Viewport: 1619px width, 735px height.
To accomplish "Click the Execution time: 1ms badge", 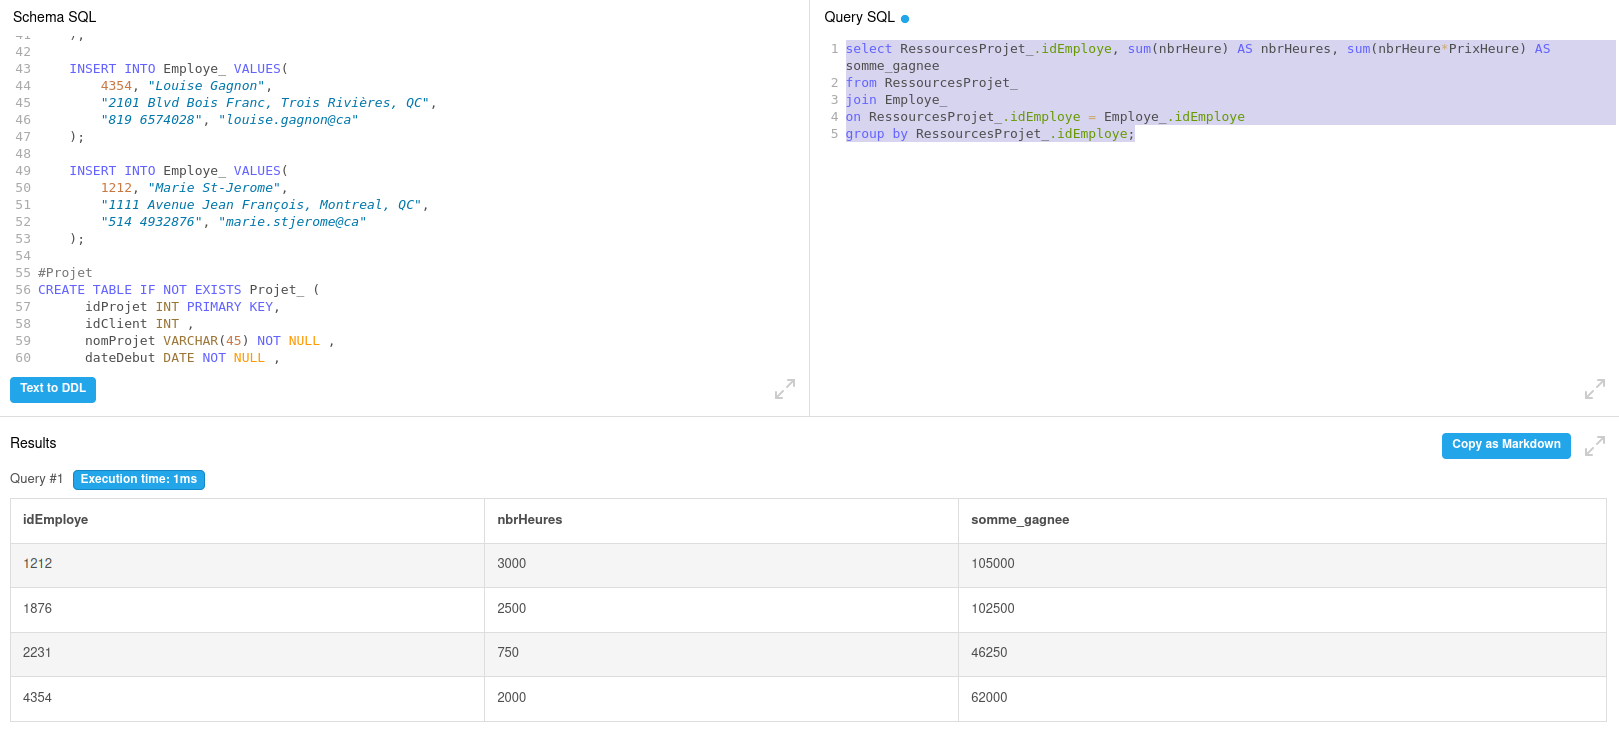I will pyautogui.click(x=139, y=480).
